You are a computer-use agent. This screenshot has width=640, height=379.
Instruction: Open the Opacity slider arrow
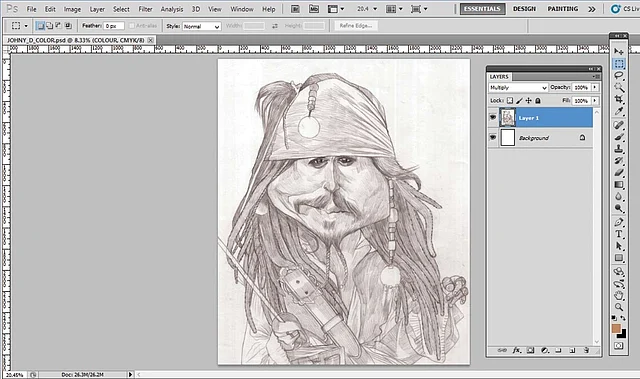coord(595,87)
